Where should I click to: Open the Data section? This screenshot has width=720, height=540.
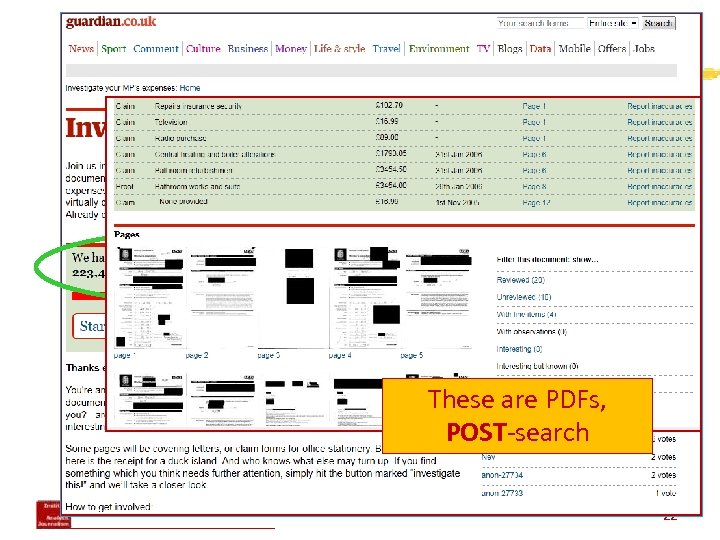(540, 49)
